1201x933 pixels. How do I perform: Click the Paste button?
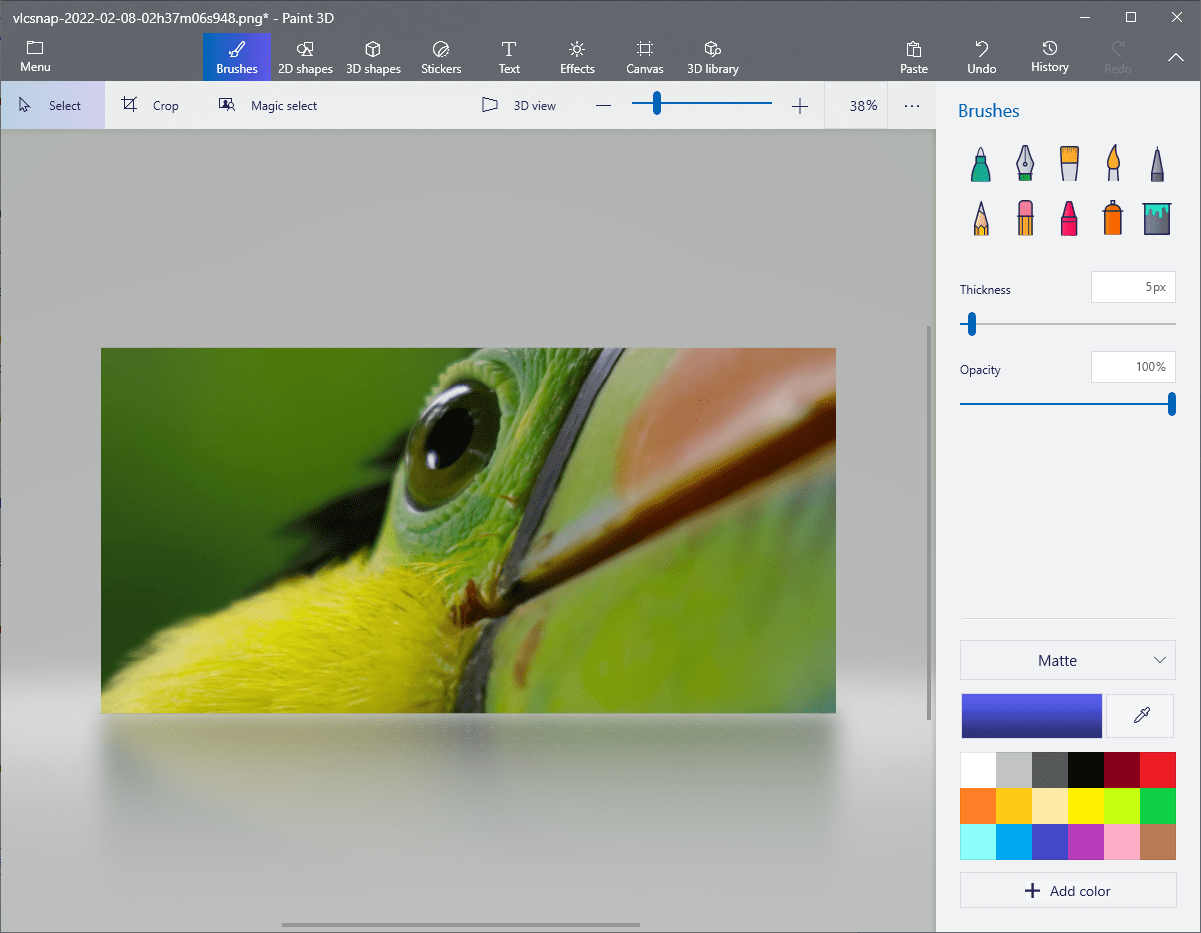click(x=914, y=57)
